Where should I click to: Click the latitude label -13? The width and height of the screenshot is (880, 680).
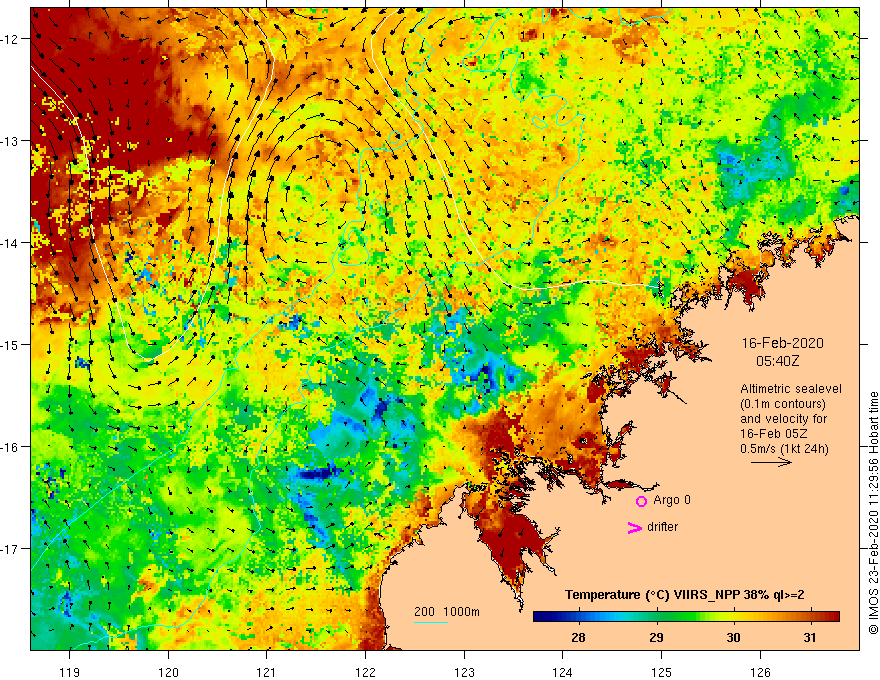tap(12, 141)
